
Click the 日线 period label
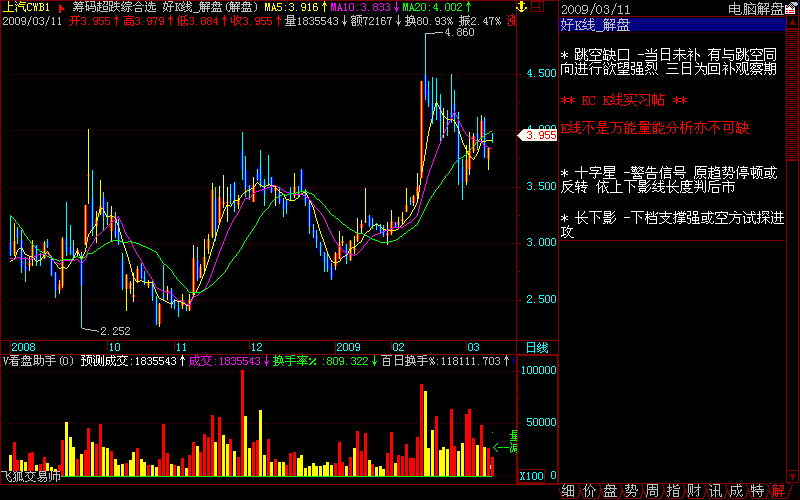pos(537,347)
